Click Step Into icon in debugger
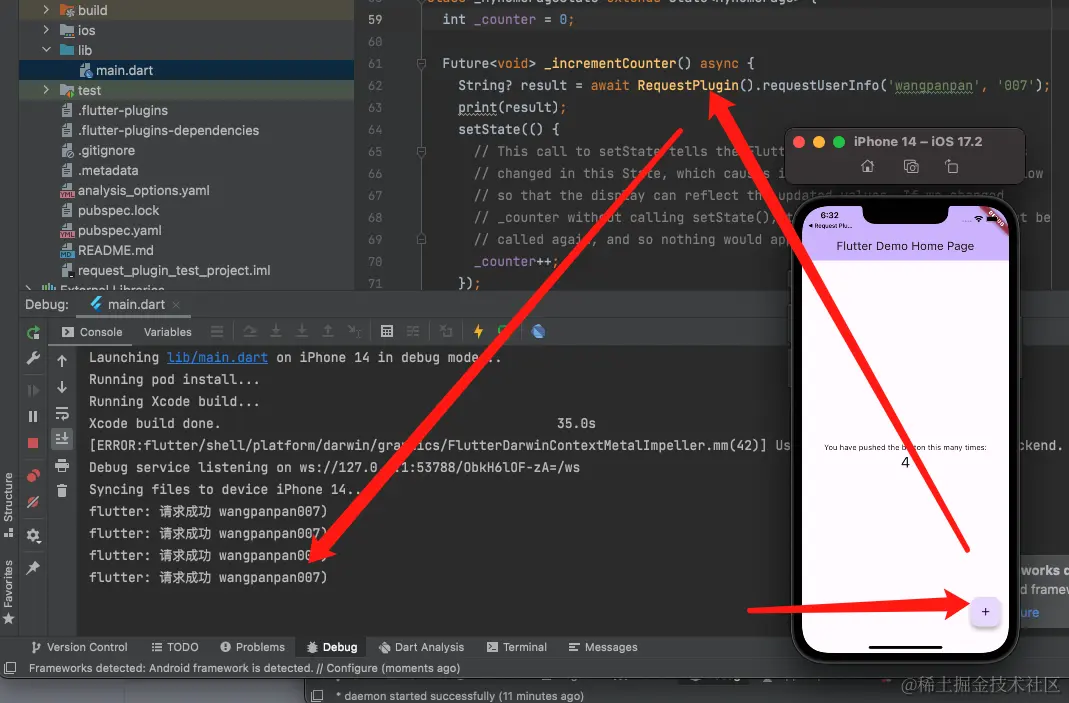The width and height of the screenshot is (1069, 703). click(276, 331)
